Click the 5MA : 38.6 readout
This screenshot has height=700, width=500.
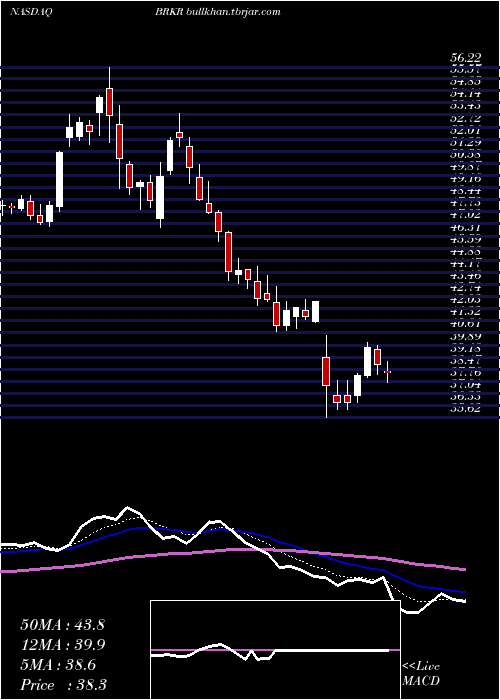point(58,665)
